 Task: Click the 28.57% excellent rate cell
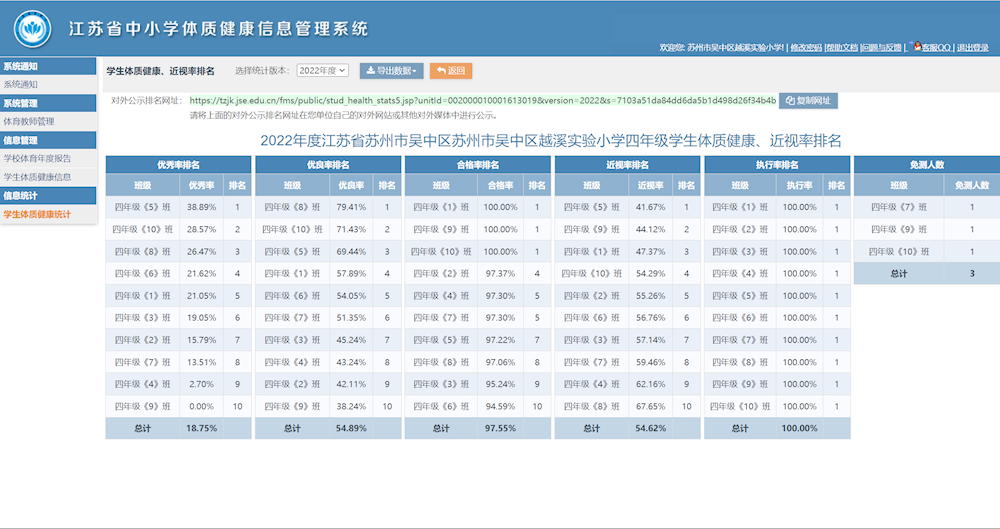pyautogui.click(x=202, y=229)
